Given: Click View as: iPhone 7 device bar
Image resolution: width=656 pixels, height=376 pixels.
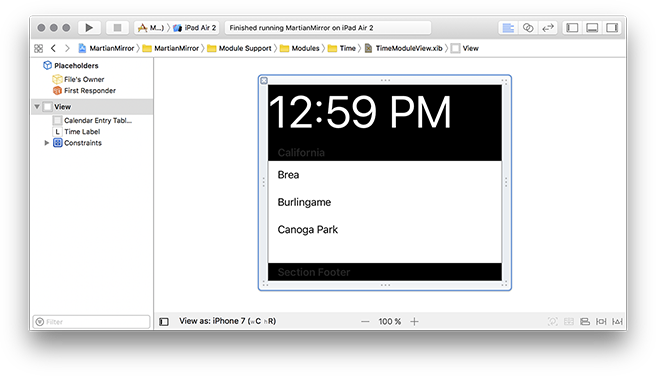Looking at the screenshot, I should [x=228, y=321].
